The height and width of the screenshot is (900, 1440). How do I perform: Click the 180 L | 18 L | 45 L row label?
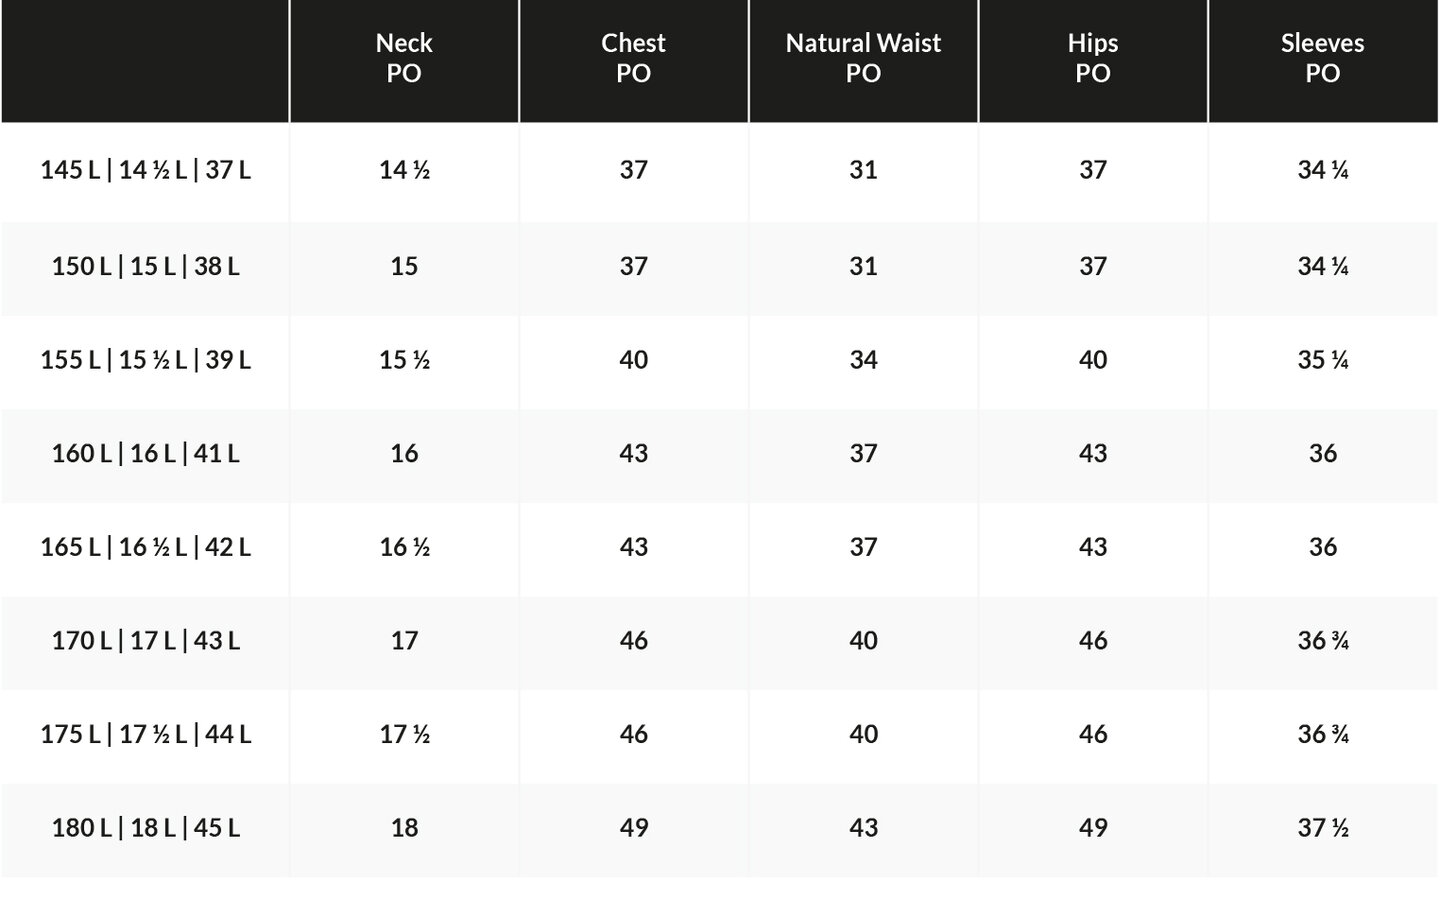tap(145, 828)
